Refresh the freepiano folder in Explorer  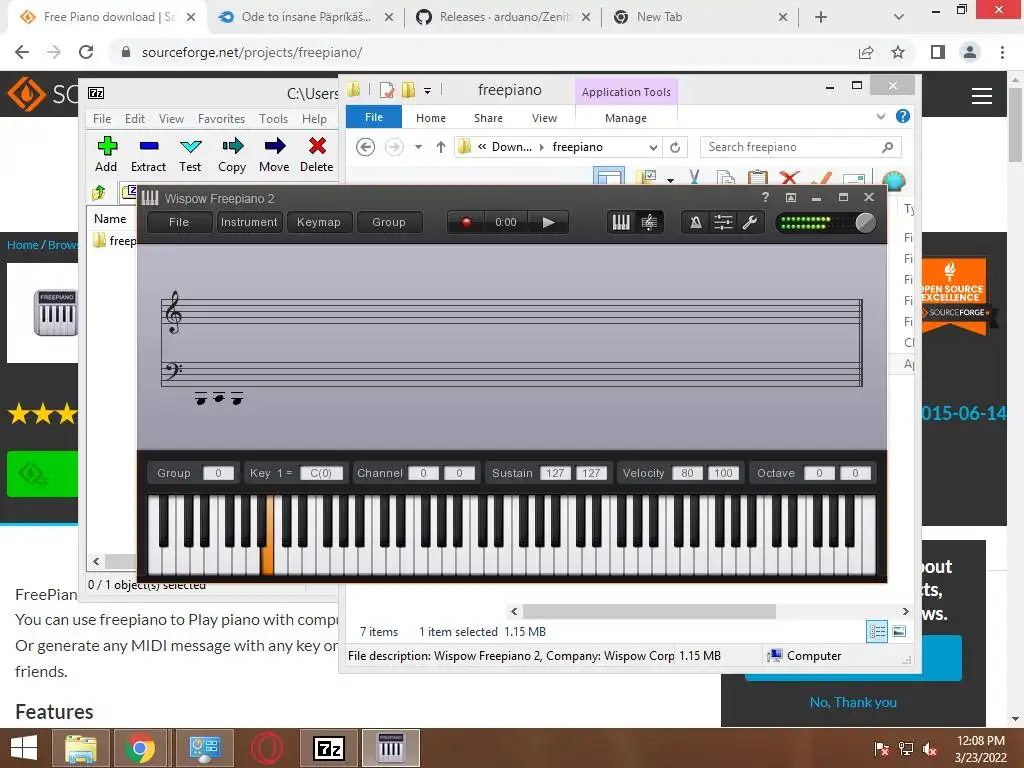click(675, 148)
